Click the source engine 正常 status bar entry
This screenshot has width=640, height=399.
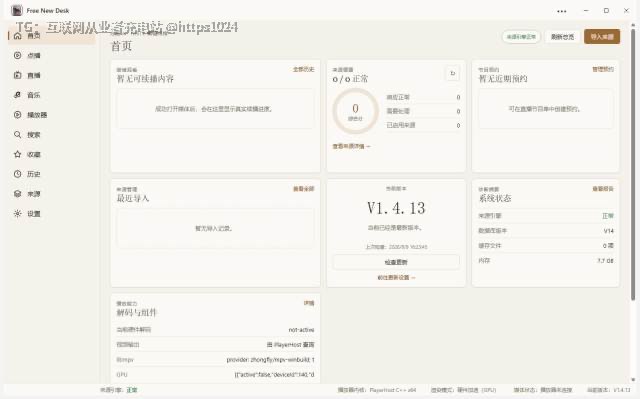coord(119,390)
